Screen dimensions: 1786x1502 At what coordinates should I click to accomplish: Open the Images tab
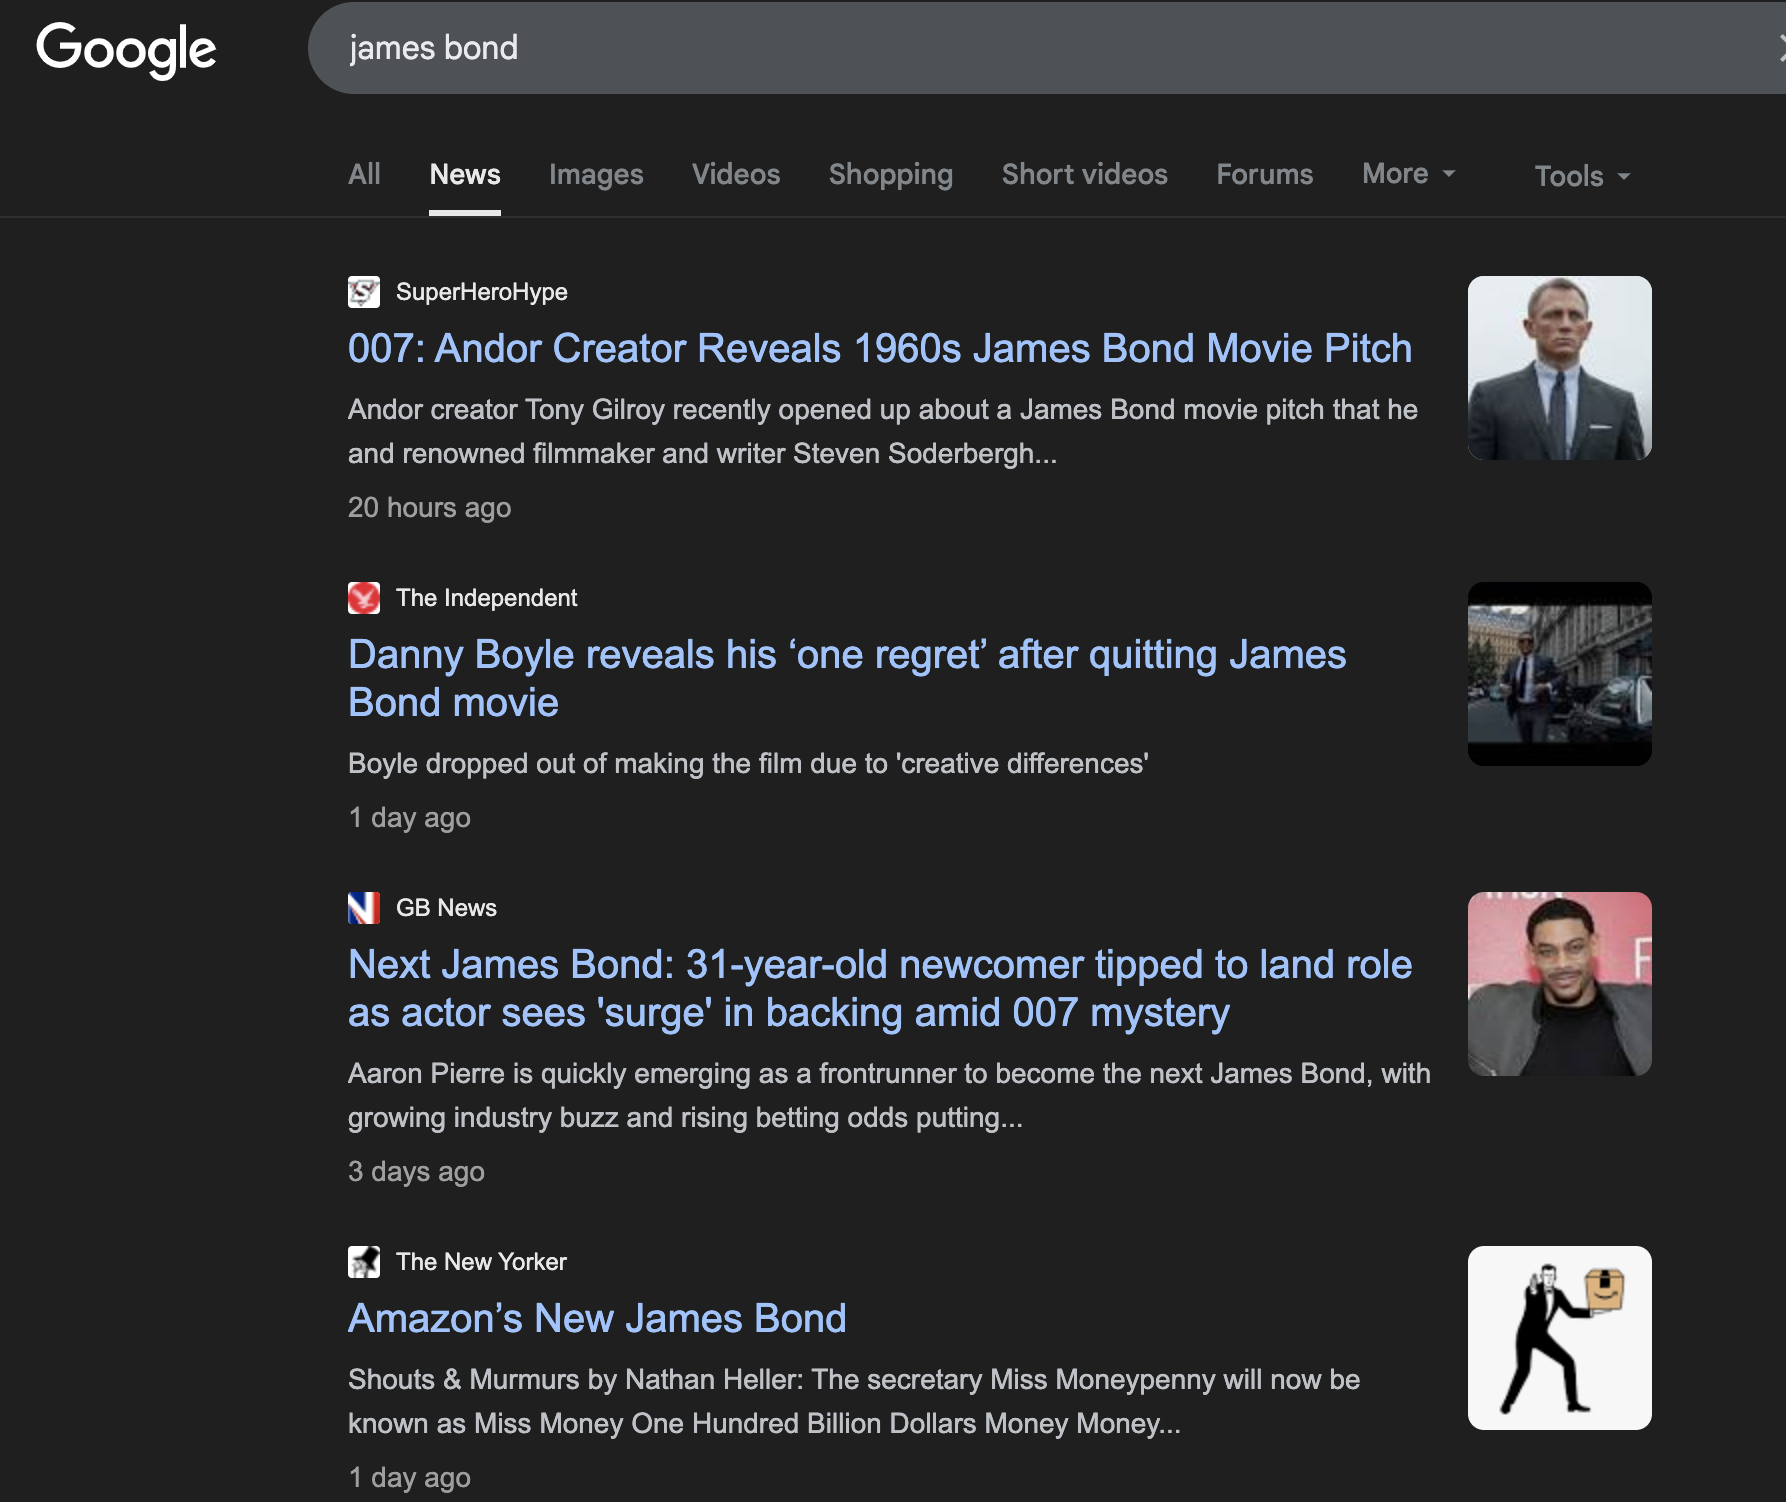(x=596, y=174)
